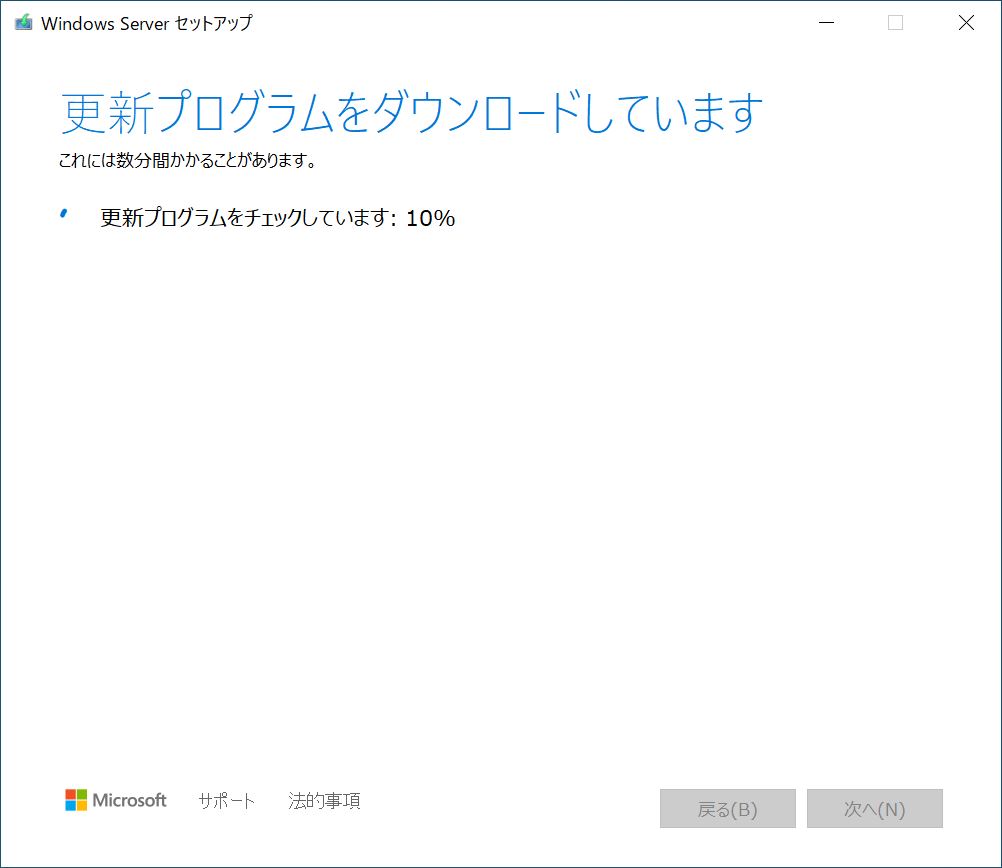
Task: Click the Windows Server setup title bar icon
Action: 23,23
